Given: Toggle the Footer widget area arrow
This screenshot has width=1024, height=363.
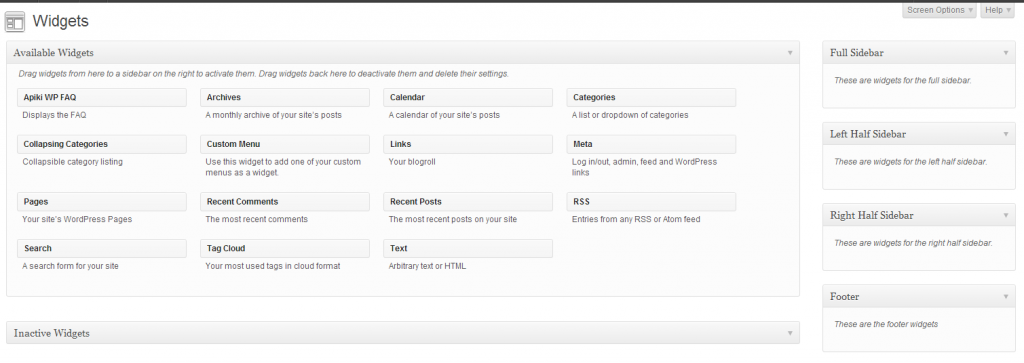Looking at the screenshot, I should (x=1006, y=297).
